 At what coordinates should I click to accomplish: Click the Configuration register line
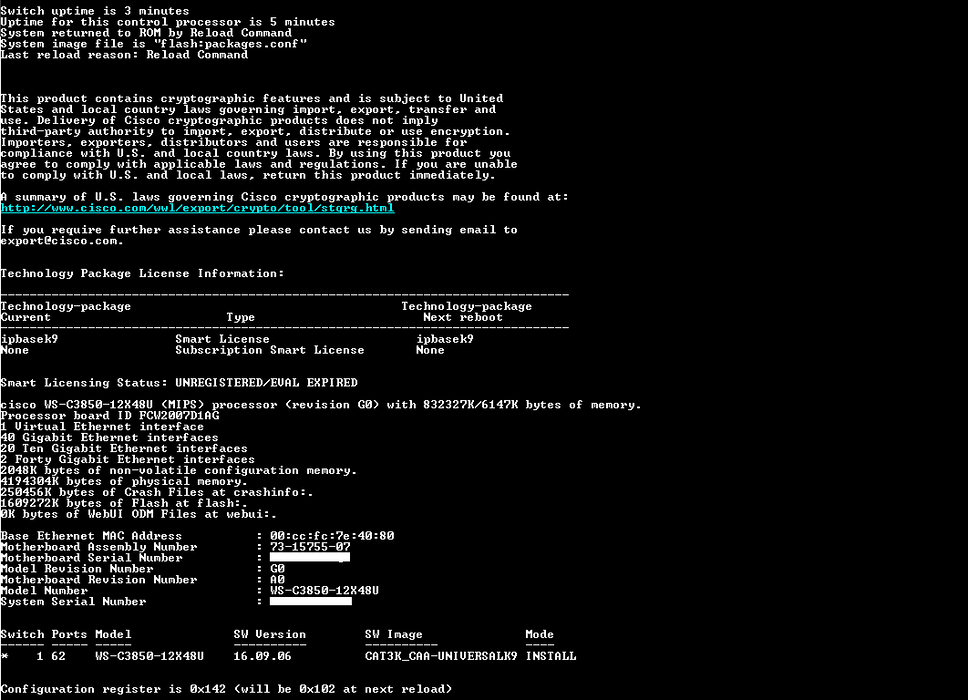tap(226, 689)
